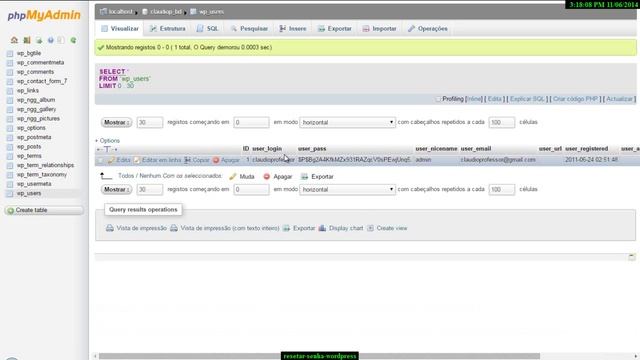Open wp_options table icon
Image resolution: width=640 pixels, height=360 pixels.
(10, 128)
